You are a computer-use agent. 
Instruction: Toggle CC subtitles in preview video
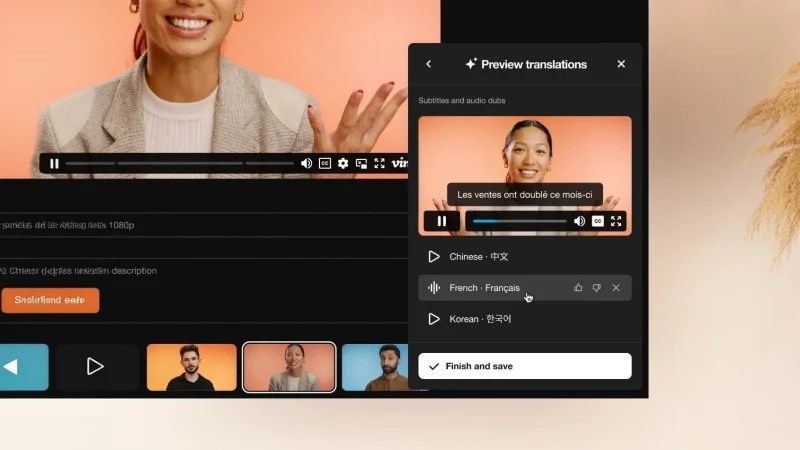[x=598, y=221]
